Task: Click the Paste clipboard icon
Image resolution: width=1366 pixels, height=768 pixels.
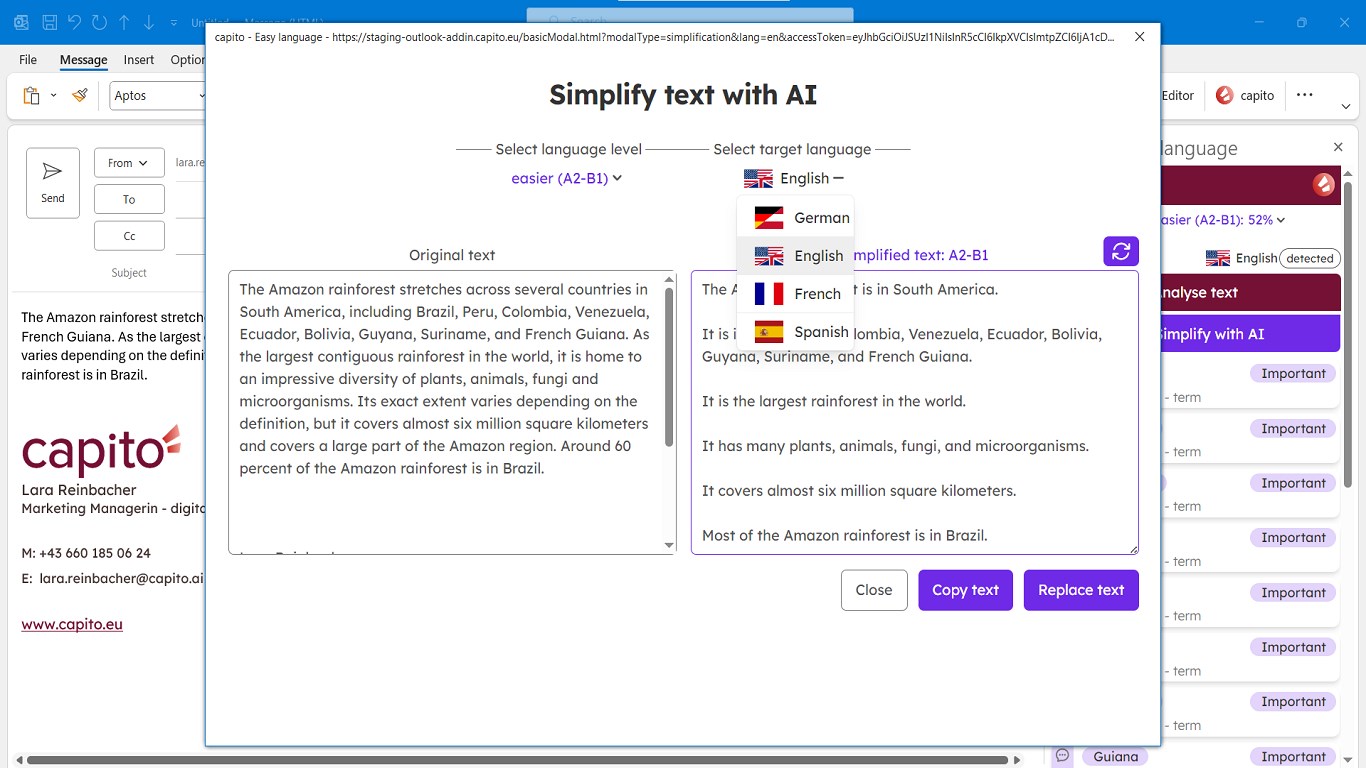Action: [31, 95]
